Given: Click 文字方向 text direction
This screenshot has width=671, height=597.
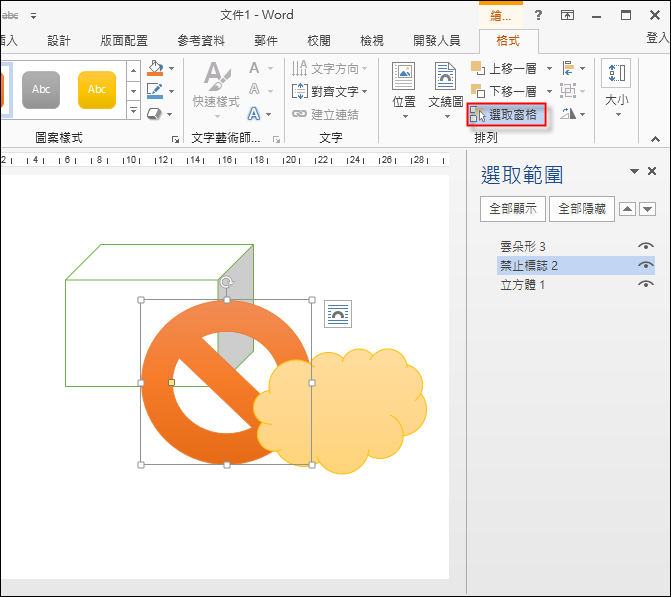Looking at the screenshot, I should 330,68.
